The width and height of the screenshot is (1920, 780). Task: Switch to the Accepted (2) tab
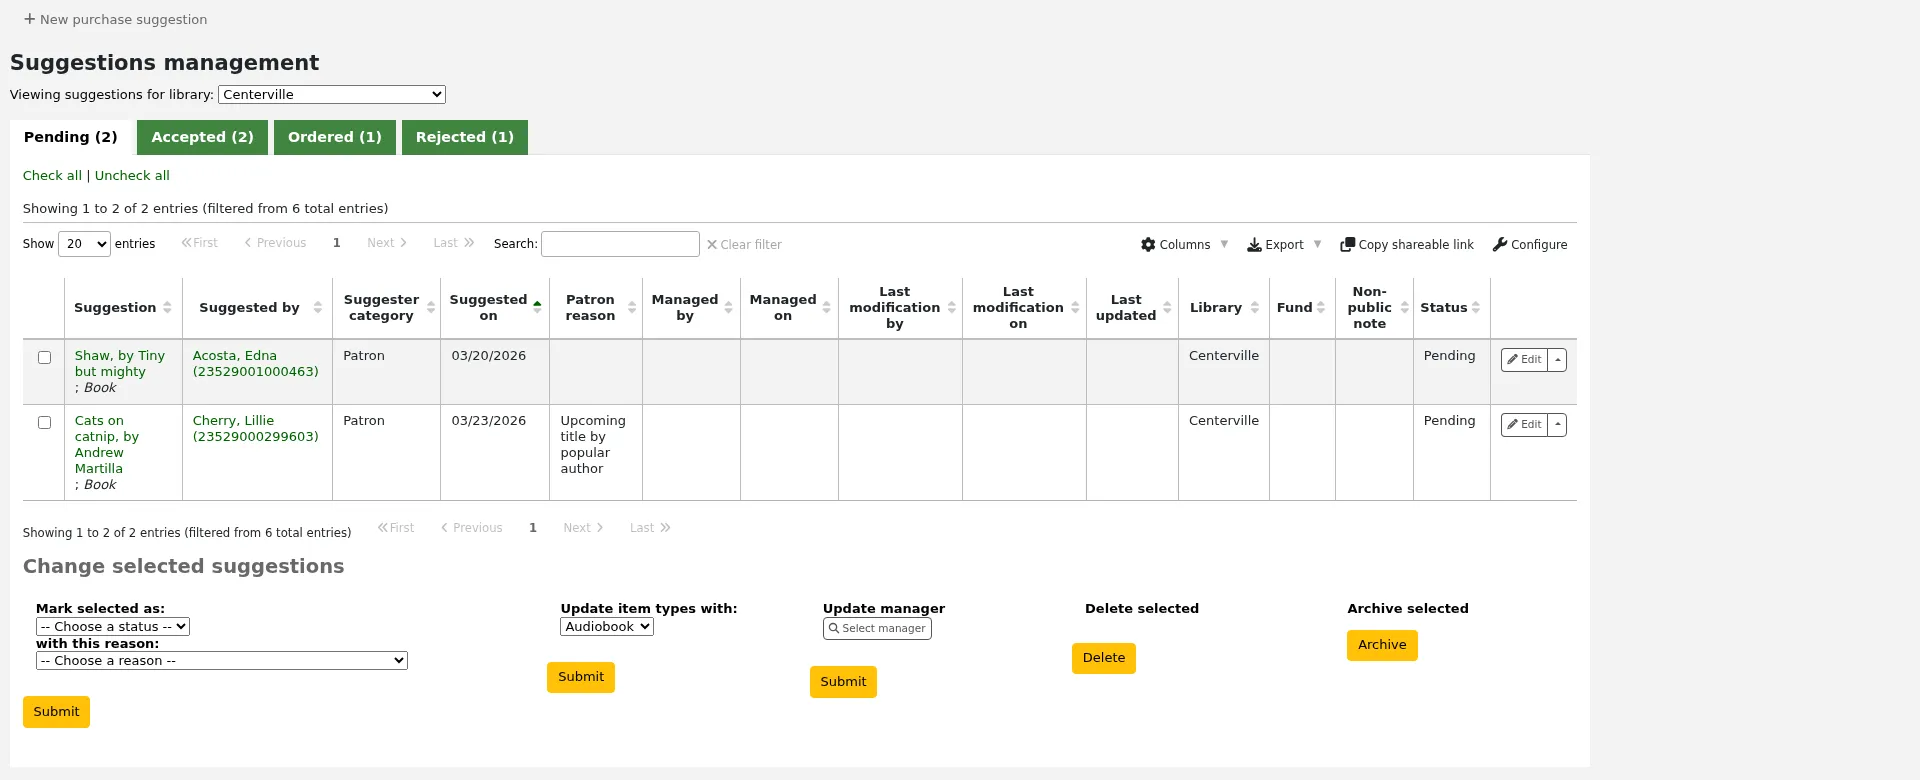pos(202,138)
